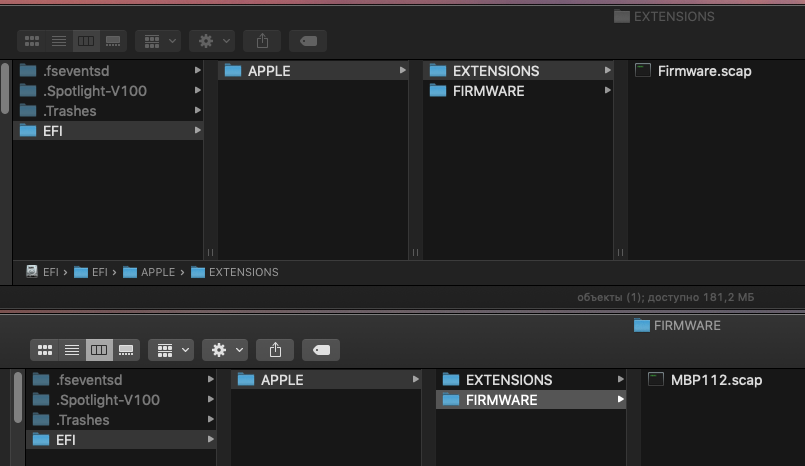Click vertical scrollbar in lower Finder window
The width and height of the screenshot is (805, 466).
(x=18, y=398)
